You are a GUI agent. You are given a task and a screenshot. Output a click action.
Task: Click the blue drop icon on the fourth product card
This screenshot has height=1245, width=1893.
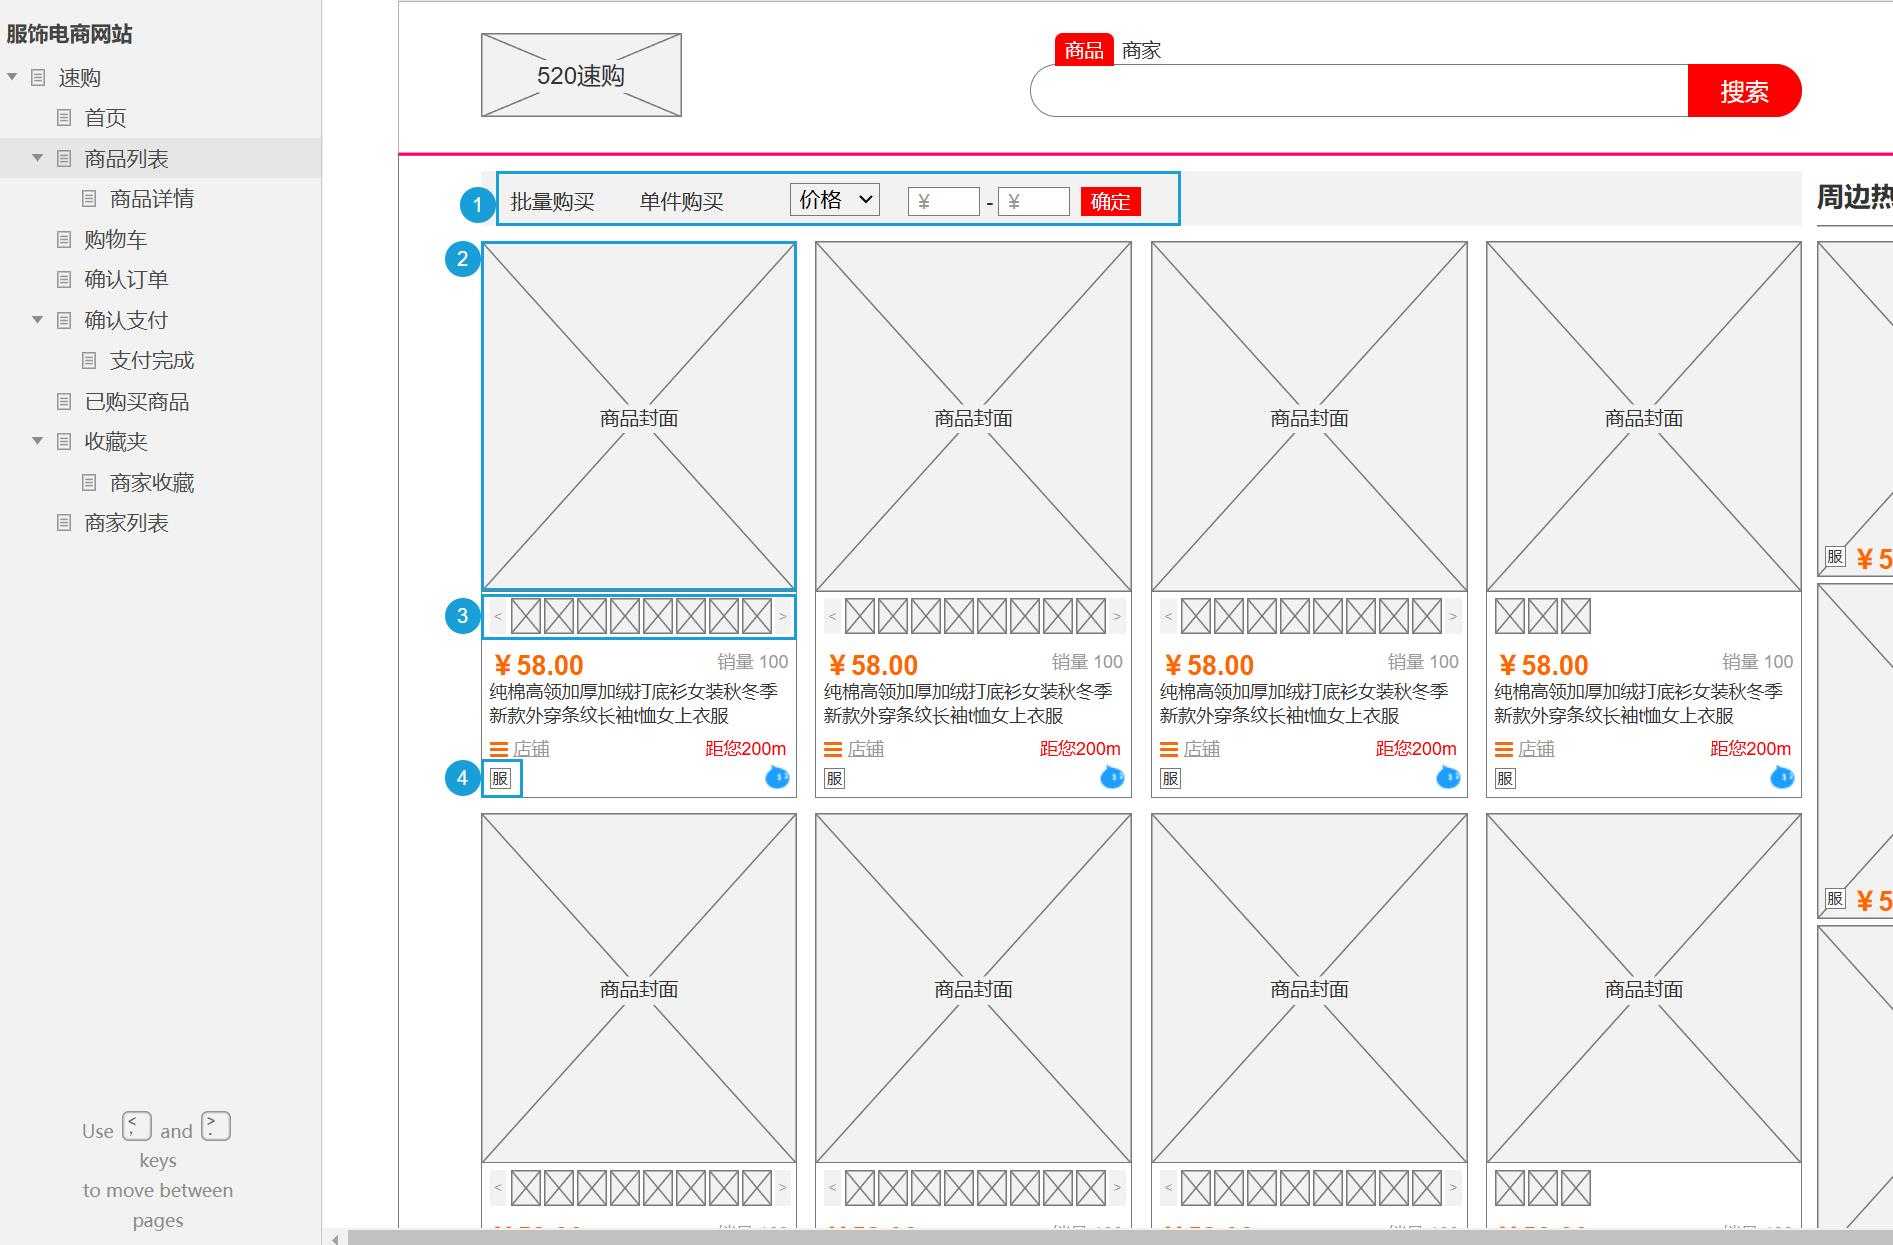click(1782, 778)
